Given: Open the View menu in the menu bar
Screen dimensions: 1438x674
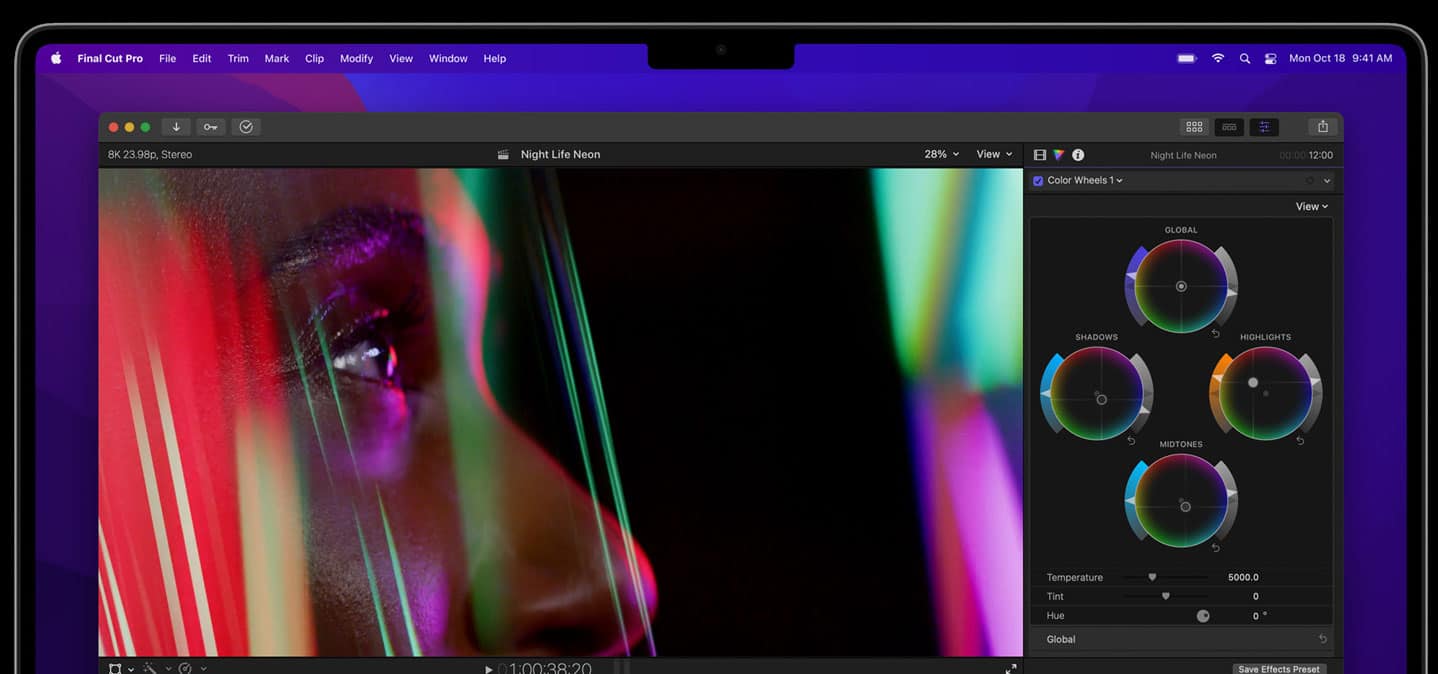Looking at the screenshot, I should pyautogui.click(x=401, y=58).
